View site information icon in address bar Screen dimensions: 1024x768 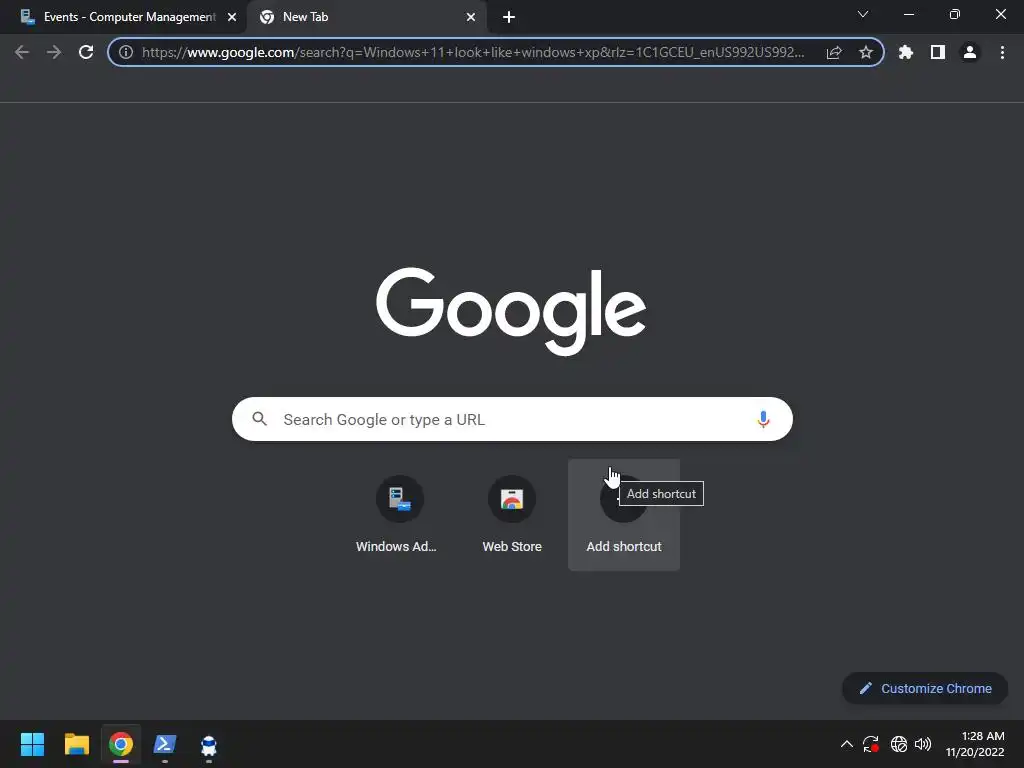tap(126, 52)
